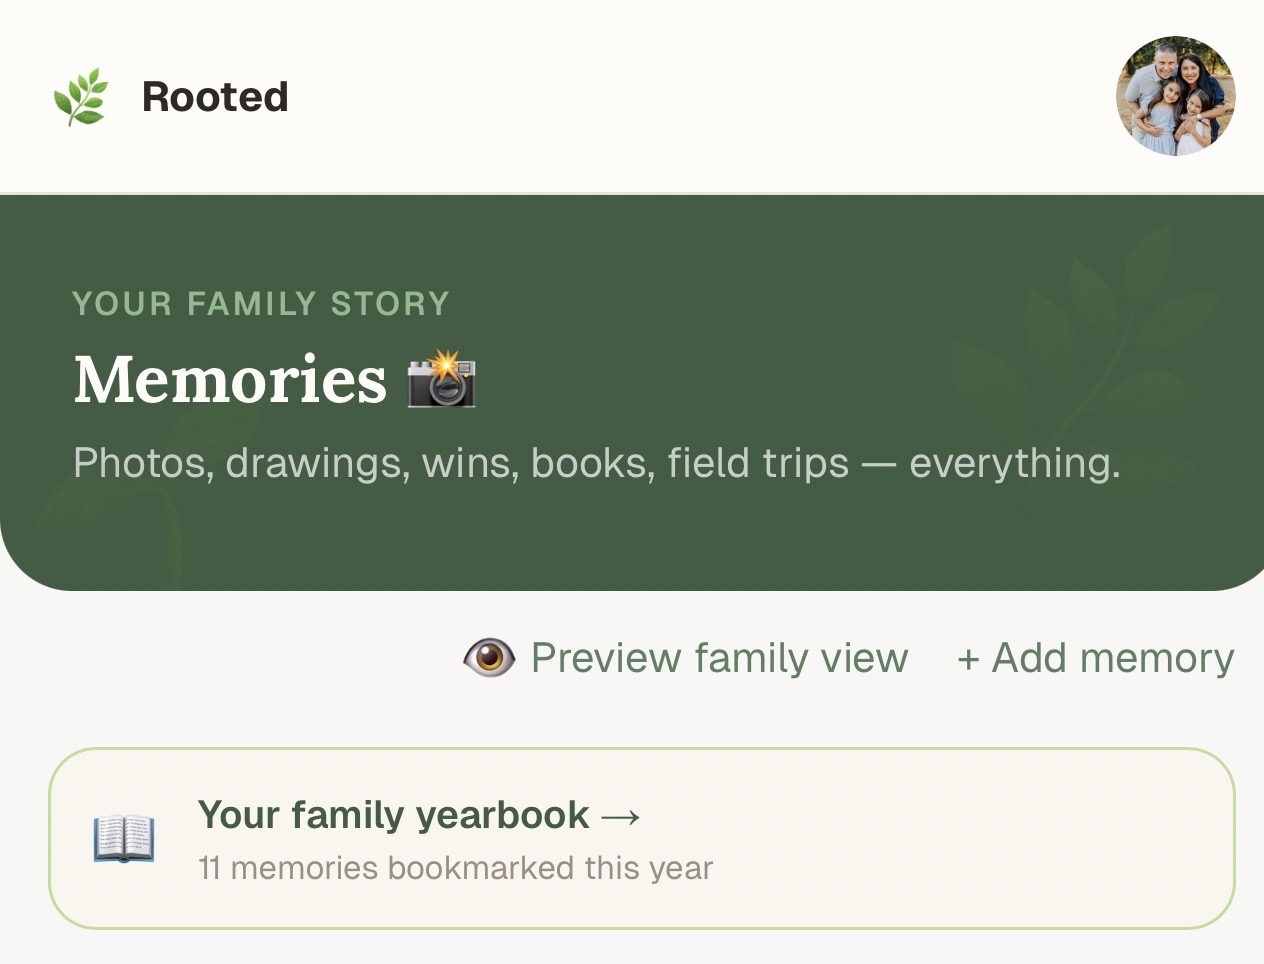This screenshot has width=1264, height=964.
Task: Click the Memories page heading
Action: coord(230,380)
